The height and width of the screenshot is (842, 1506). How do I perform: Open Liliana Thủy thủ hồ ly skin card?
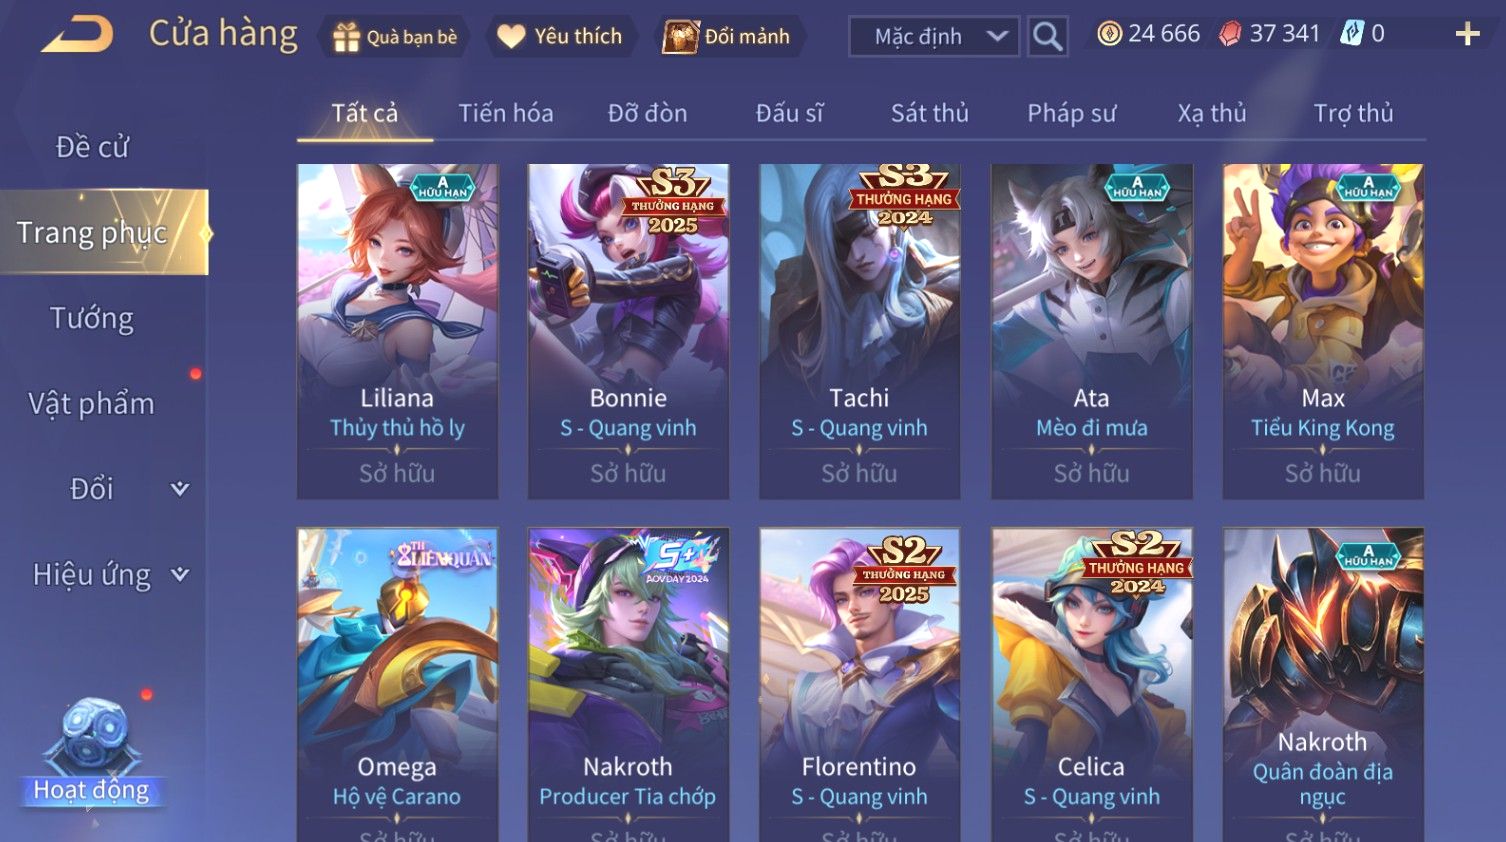[x=397, y=331]
